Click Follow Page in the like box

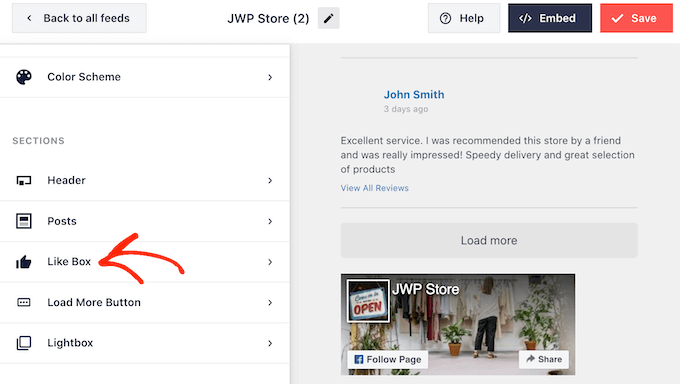pyautogui.click(x=388, y=359)
